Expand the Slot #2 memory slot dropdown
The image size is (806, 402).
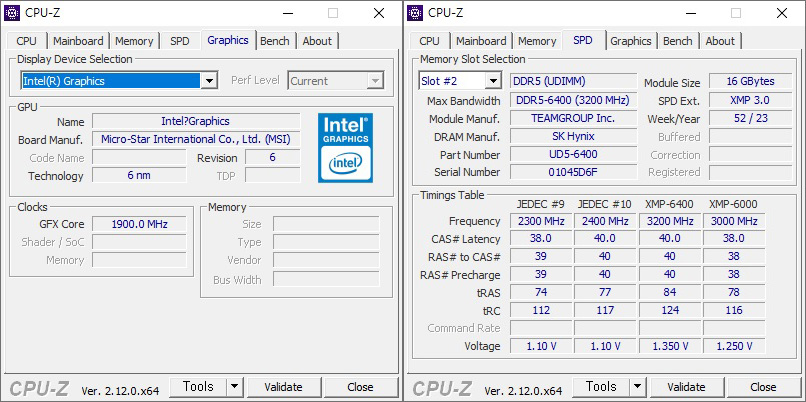click(x=493, y=81)
